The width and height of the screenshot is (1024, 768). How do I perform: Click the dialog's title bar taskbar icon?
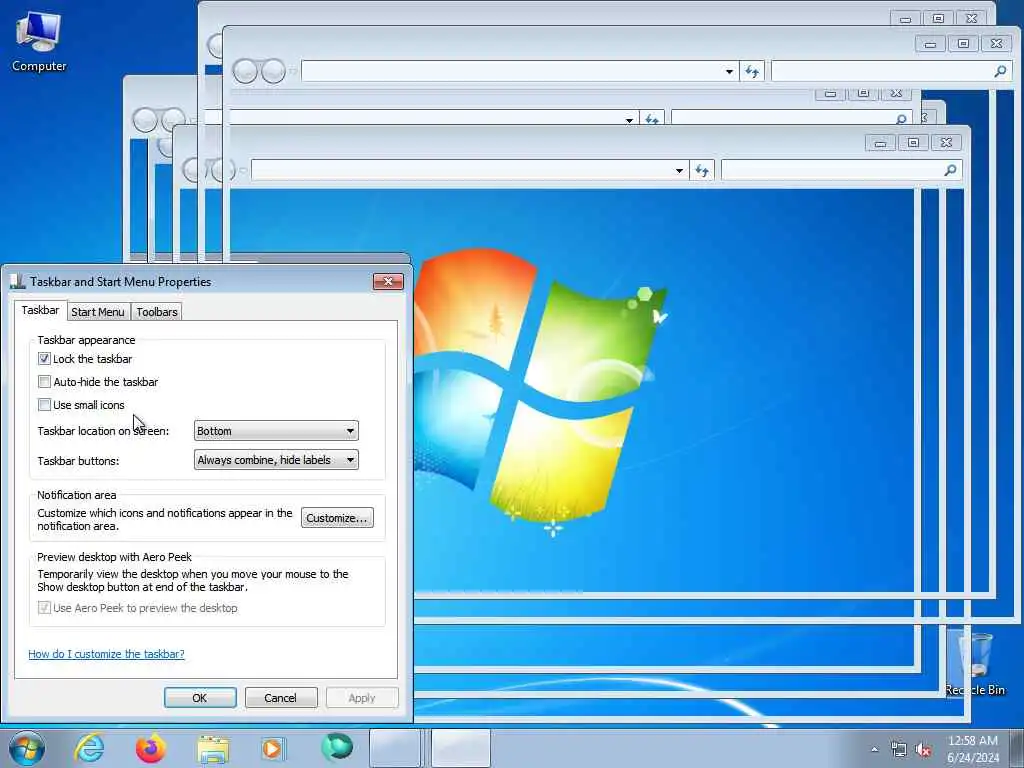(x=18, y=281)
